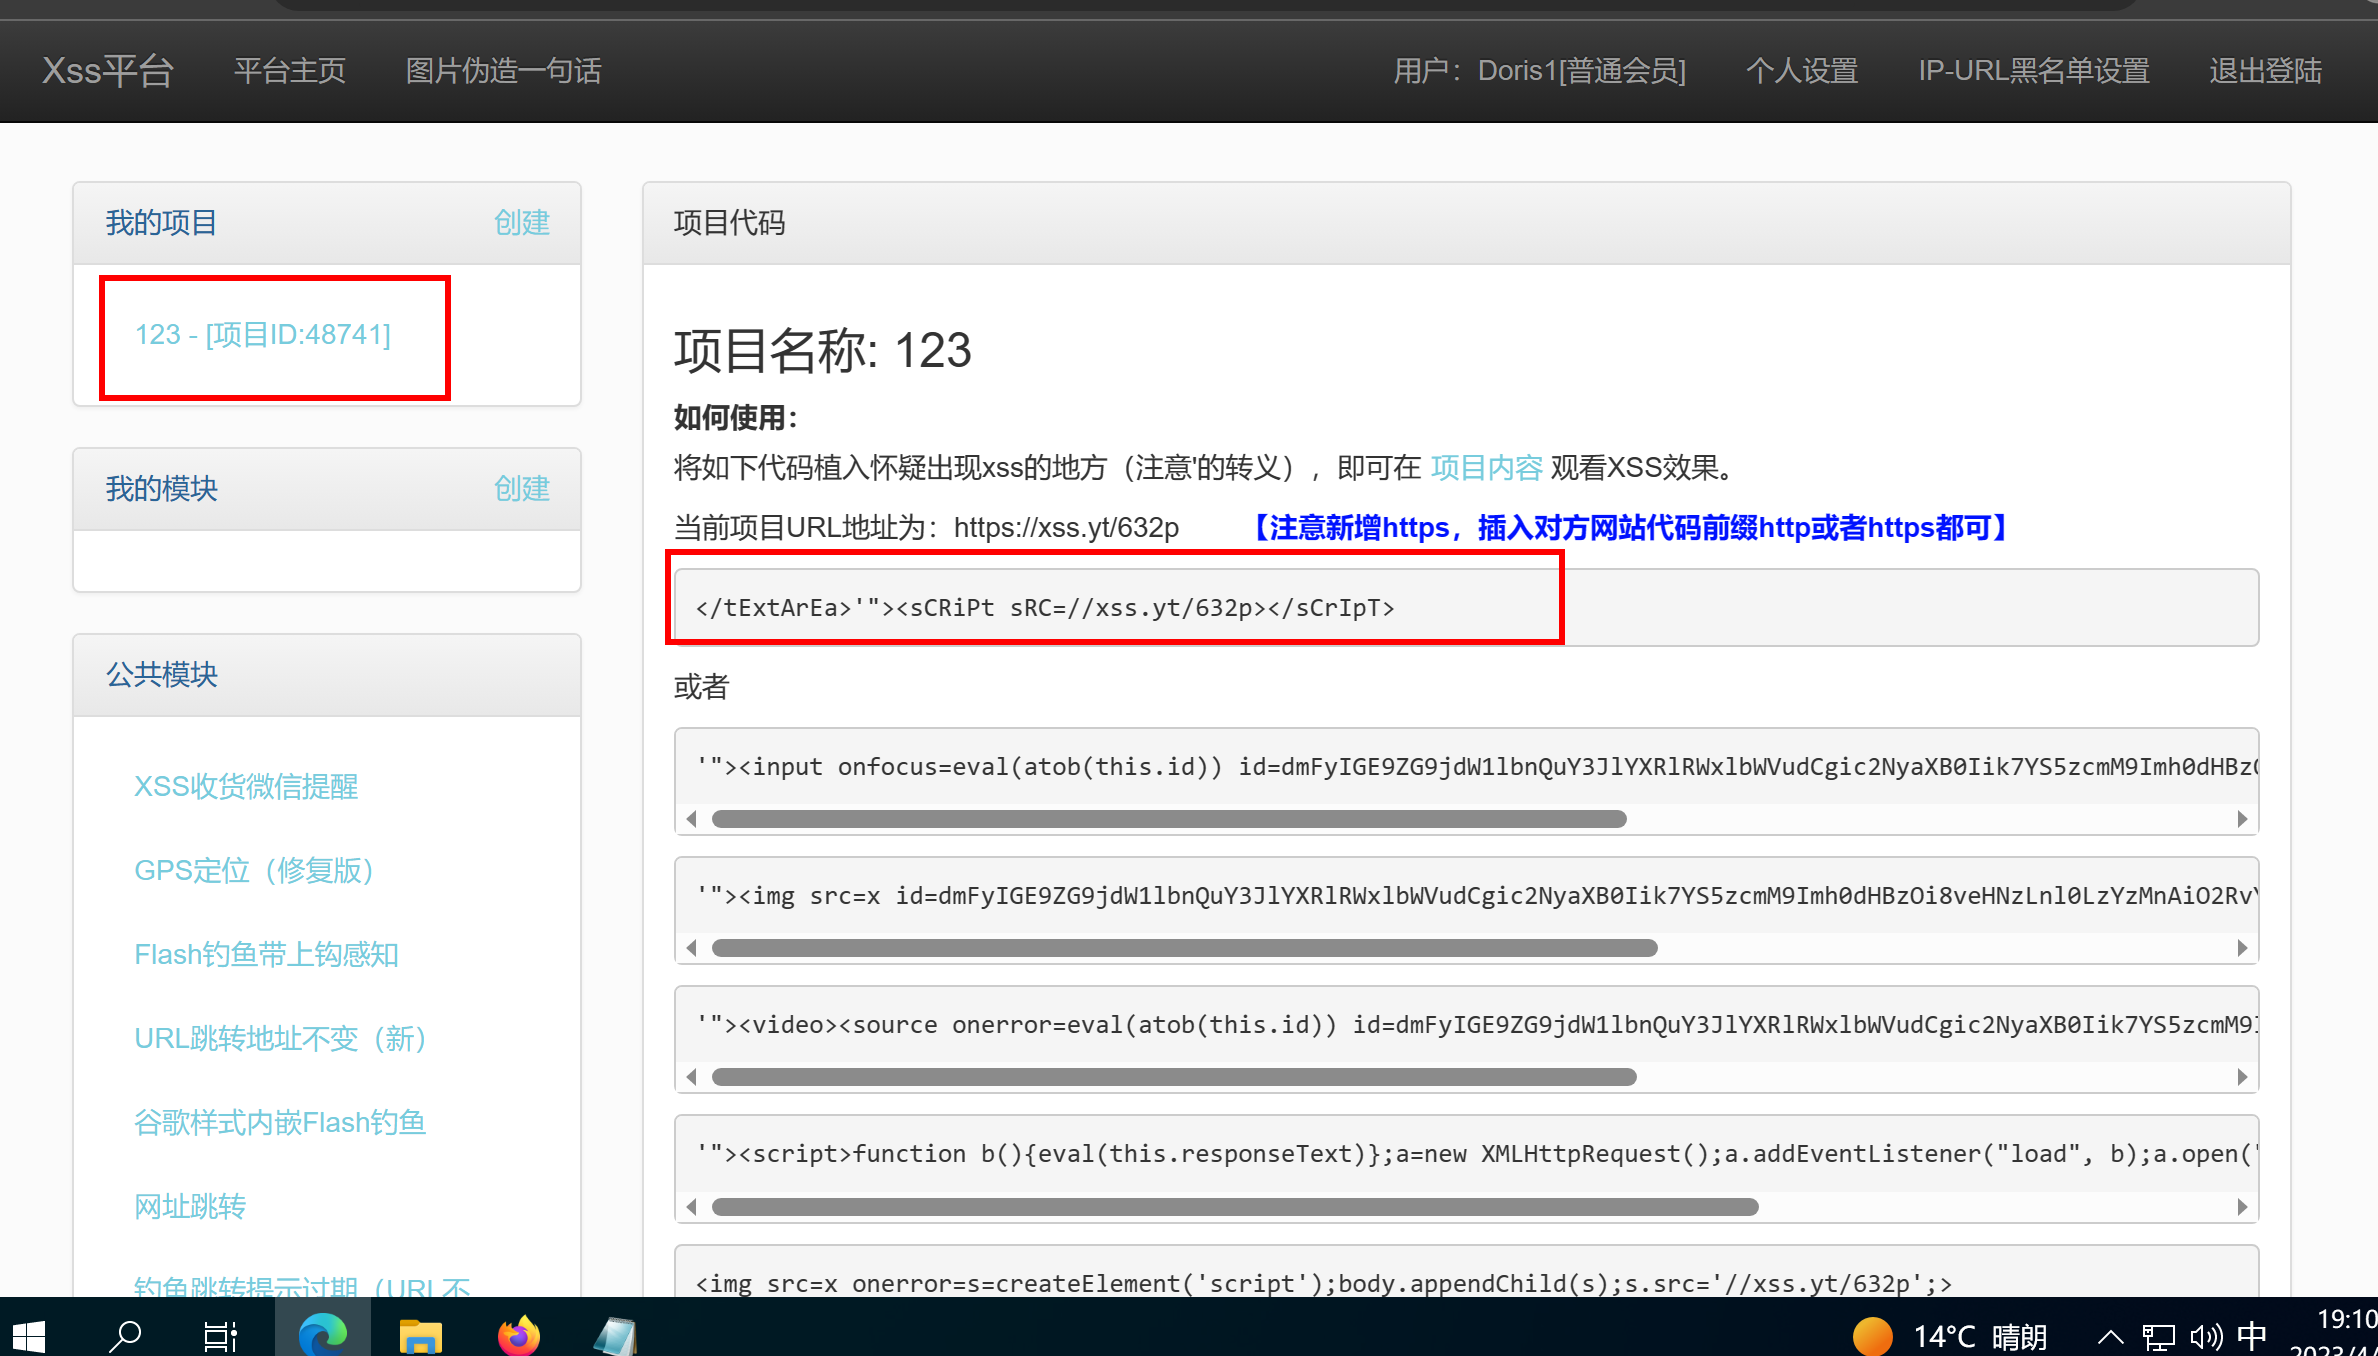2378x1356 pixels.
Task: Open the 平台主页 navigation item
Action: click(289, 70)
